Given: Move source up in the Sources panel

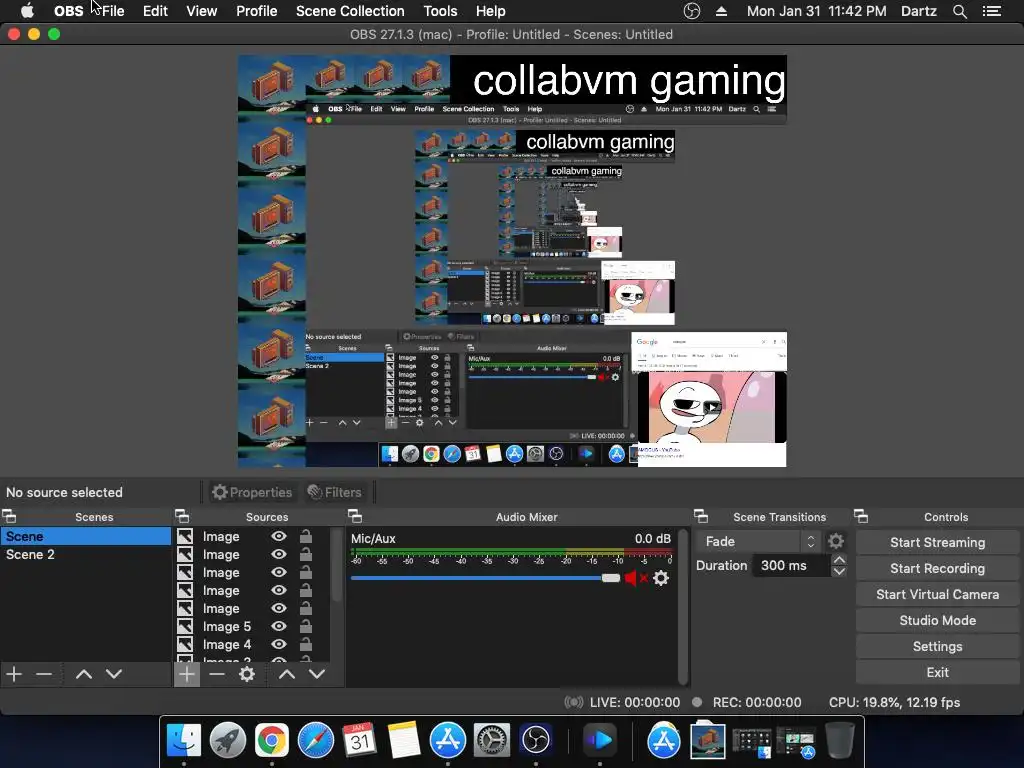Looking at the screenshot, I should click(x=287, y=674).
